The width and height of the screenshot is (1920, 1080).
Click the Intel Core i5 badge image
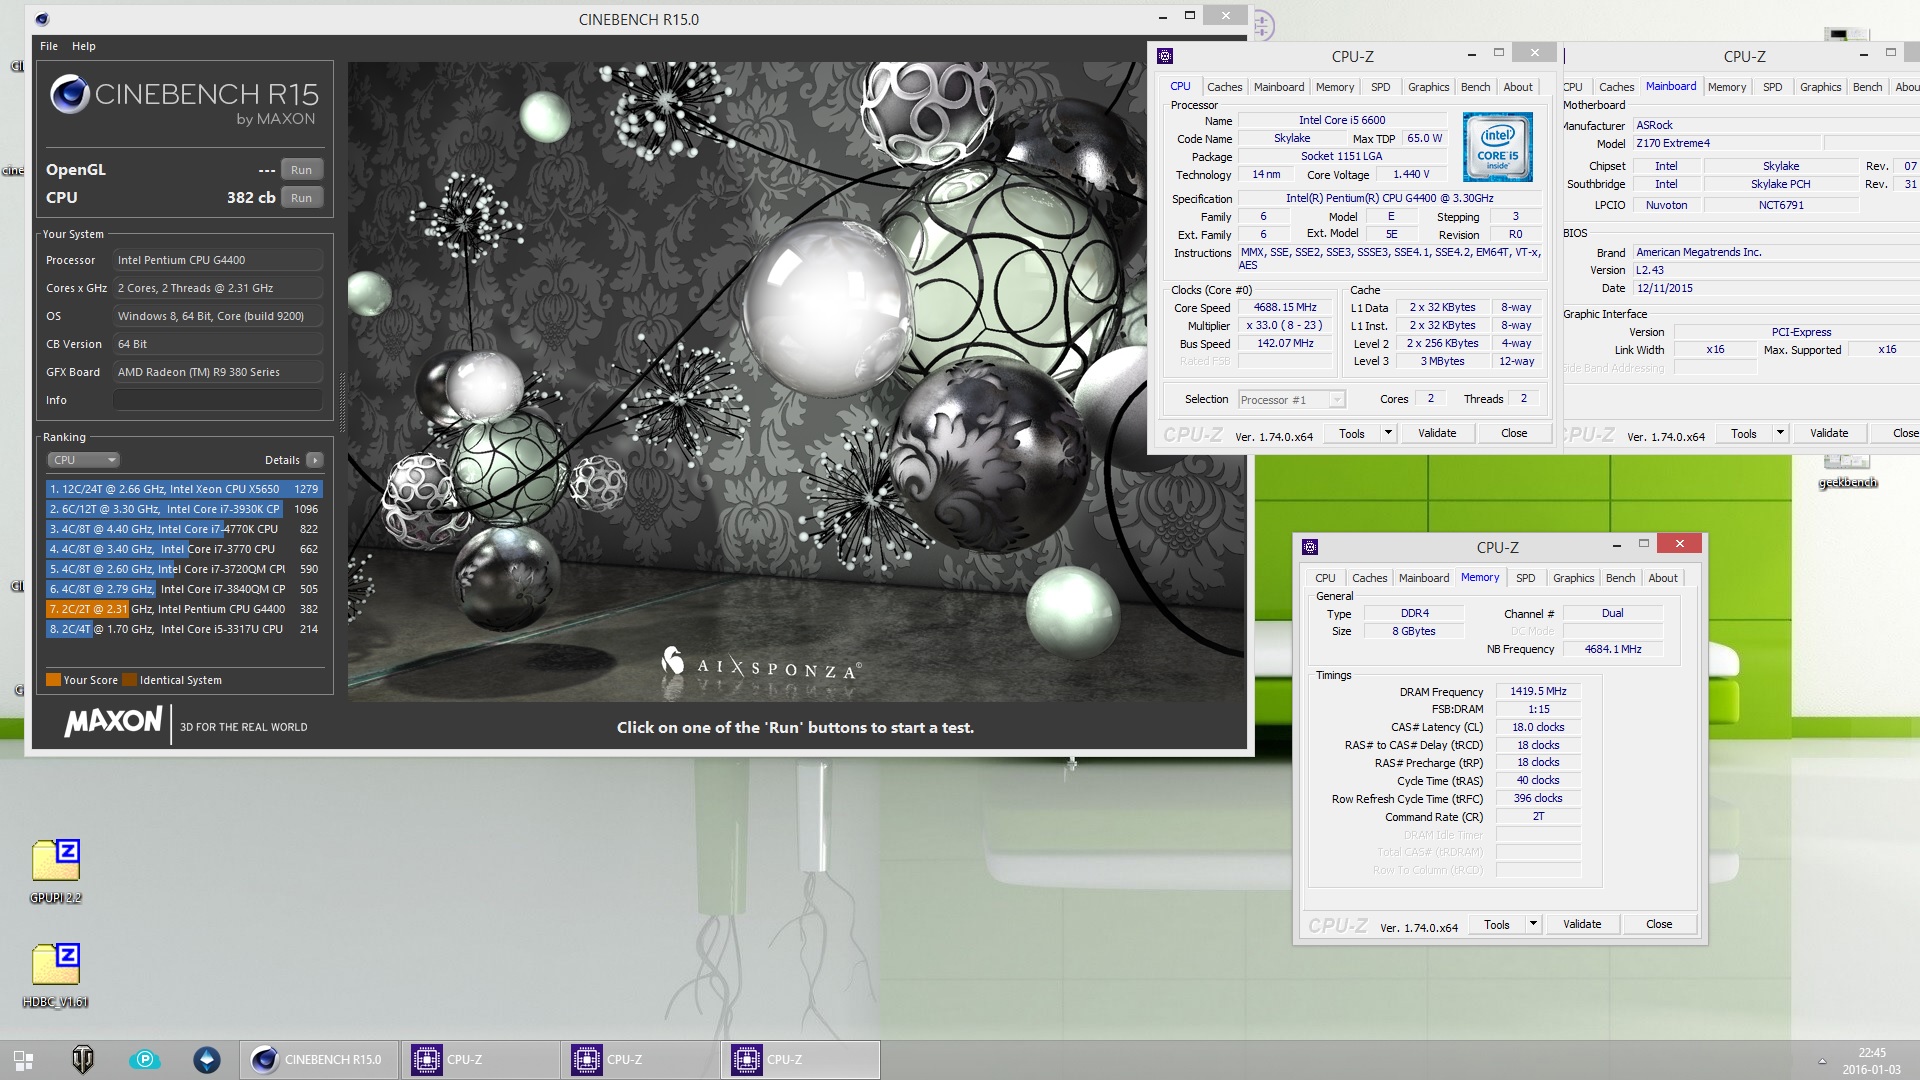pyautogui.click(x=1497, y=146)
